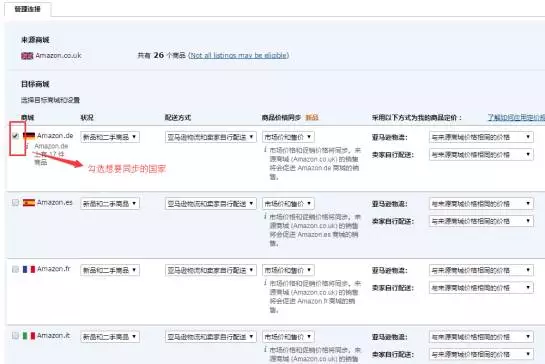Click the Amazon.it marketplace name
Screen dimensions: 545x364
[54, 335]
